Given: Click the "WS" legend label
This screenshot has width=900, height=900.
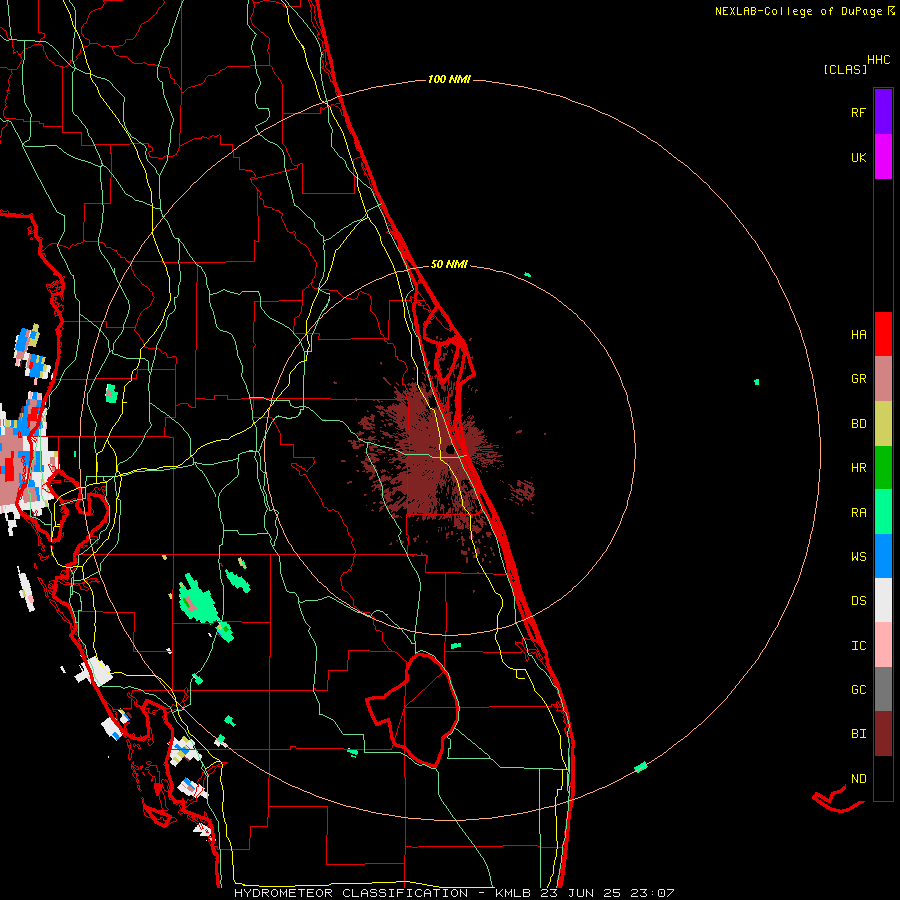Looking at the screenshot, I should [858, 557].
